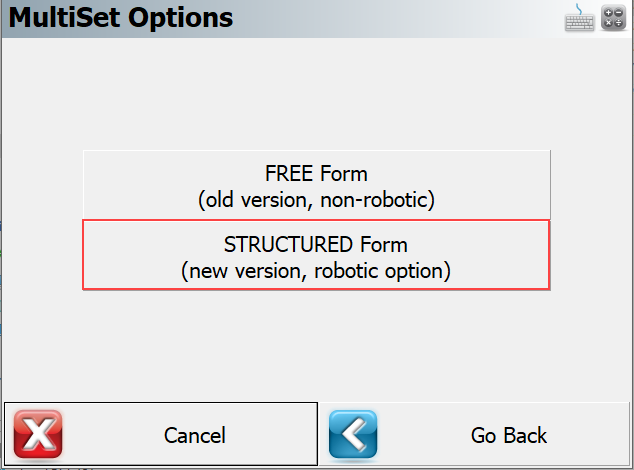Choose the non-robotic multiset form
634x470 pixels.
click(317, 185)
